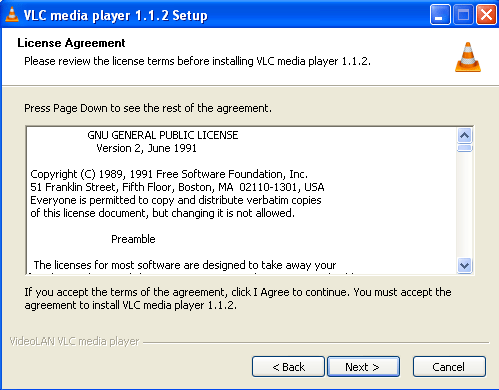This screenshot has width=499, height=390.
Task: Minimize the VLC Setup window
Action: (x=439, y=15)
